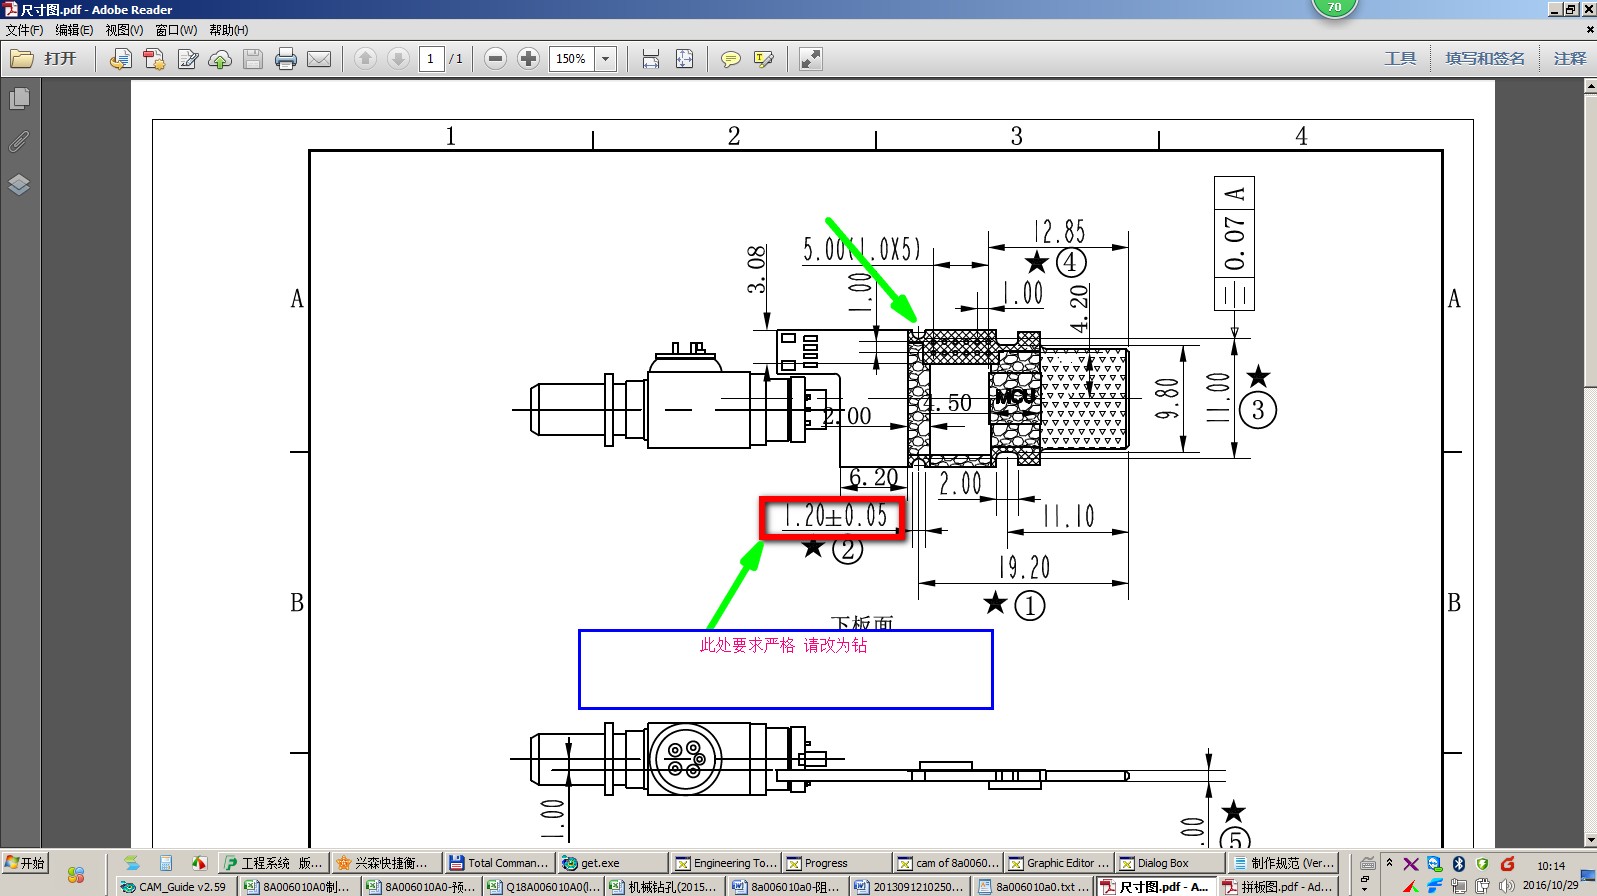Switch to 工程系统 taskbar window
The height and width of the screenshot is (896, 1597).
[274, 863]
